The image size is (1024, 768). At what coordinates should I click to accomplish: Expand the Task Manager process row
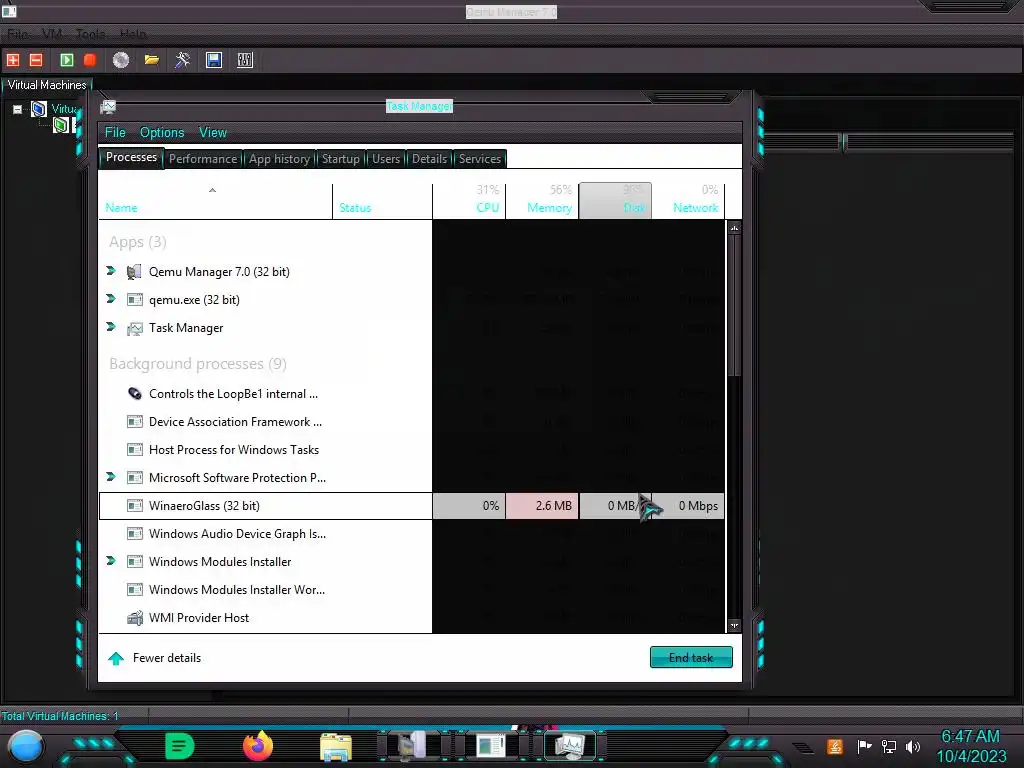click(x=110, y=327)
